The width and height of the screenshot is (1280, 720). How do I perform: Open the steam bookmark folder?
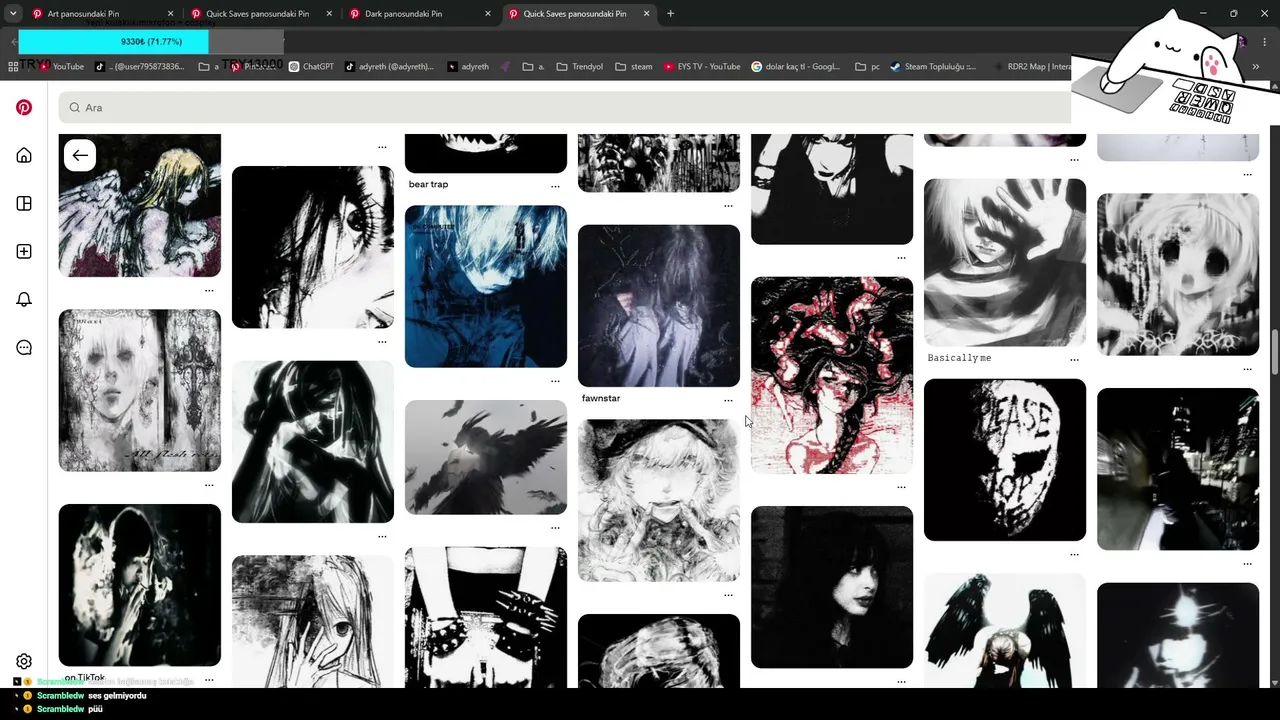tap(634, 67)
